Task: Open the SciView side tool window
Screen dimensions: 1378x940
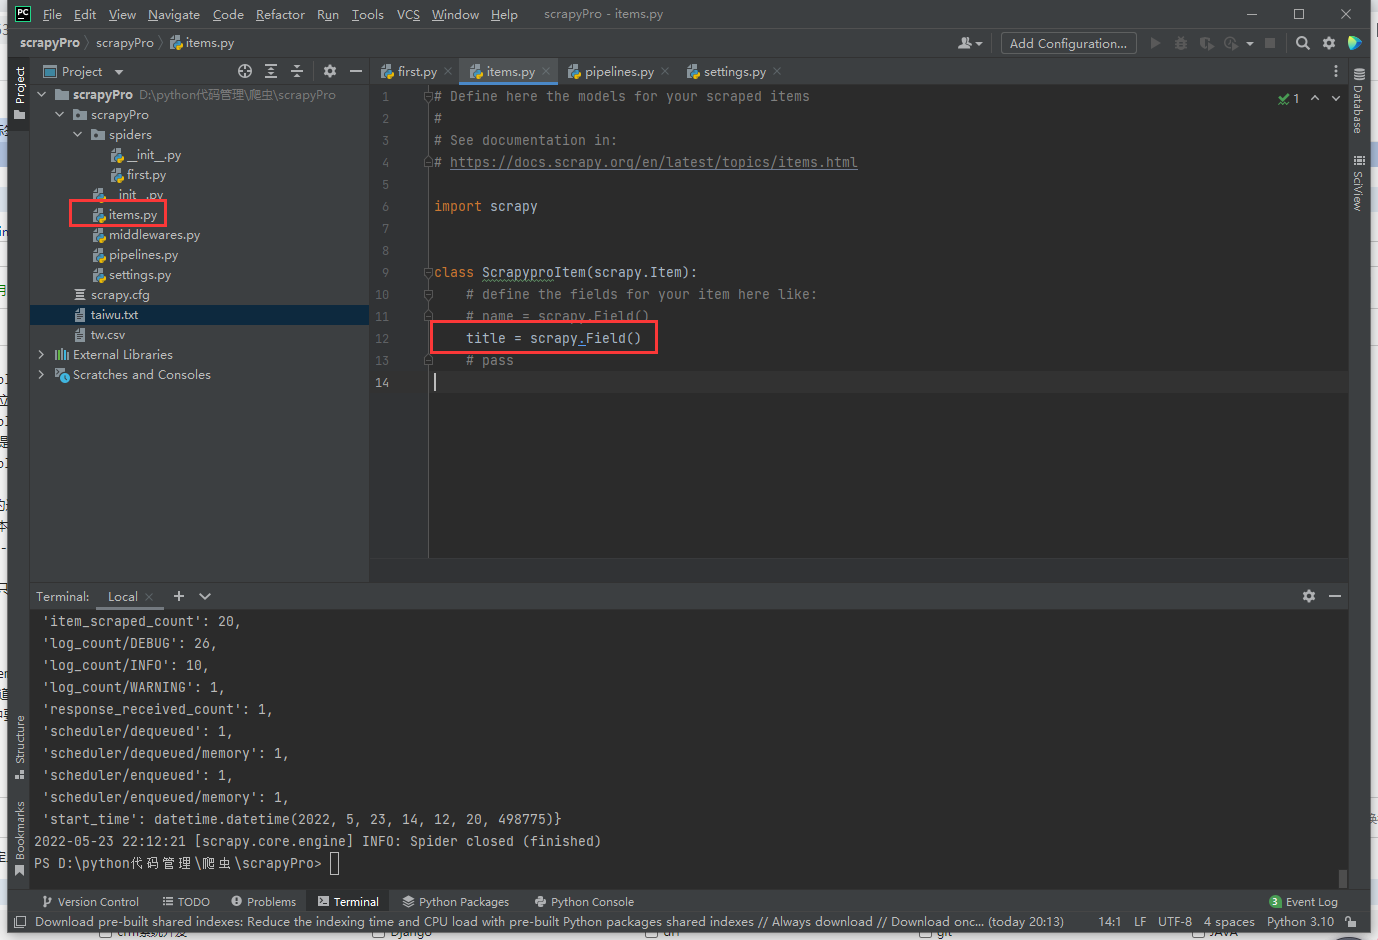Action: [1358, 182]
